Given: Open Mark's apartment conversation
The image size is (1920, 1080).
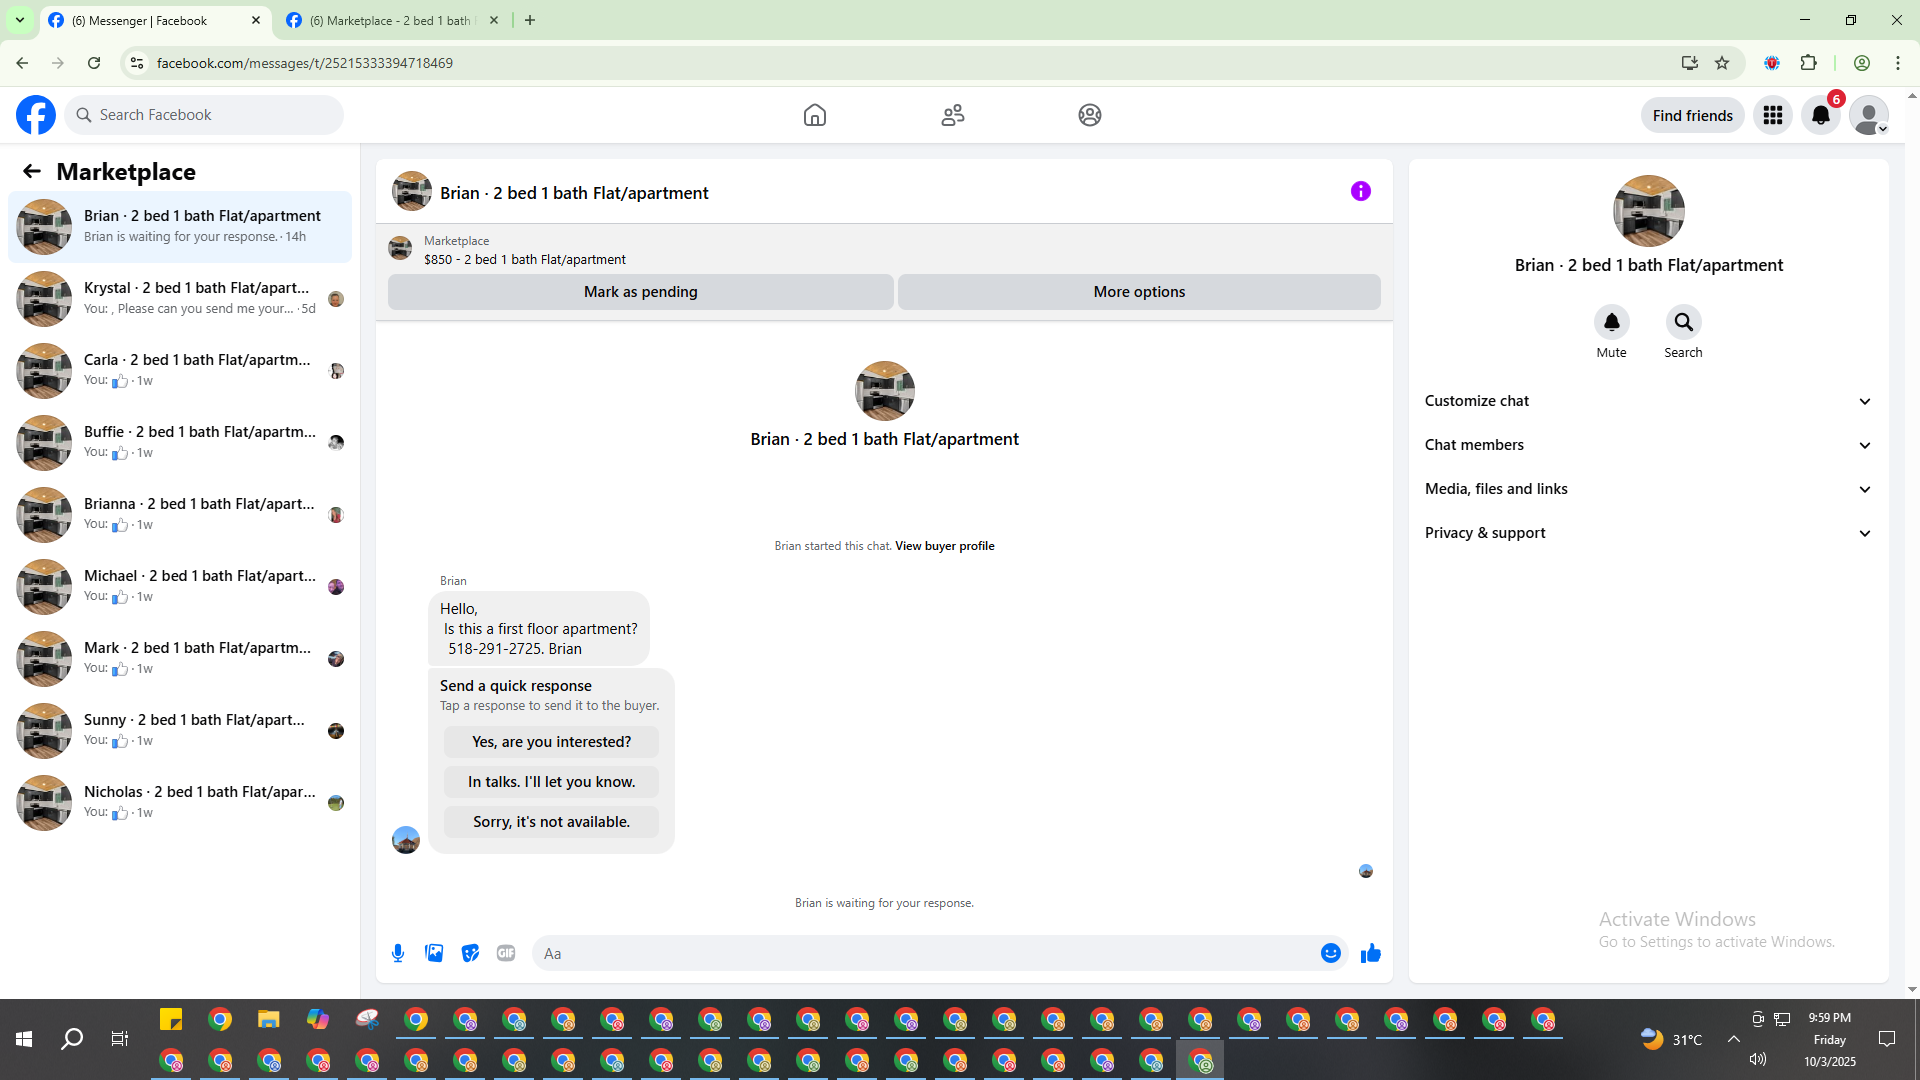Looking at the screenshot, I should pyautogui.click(x=180, y=659).
